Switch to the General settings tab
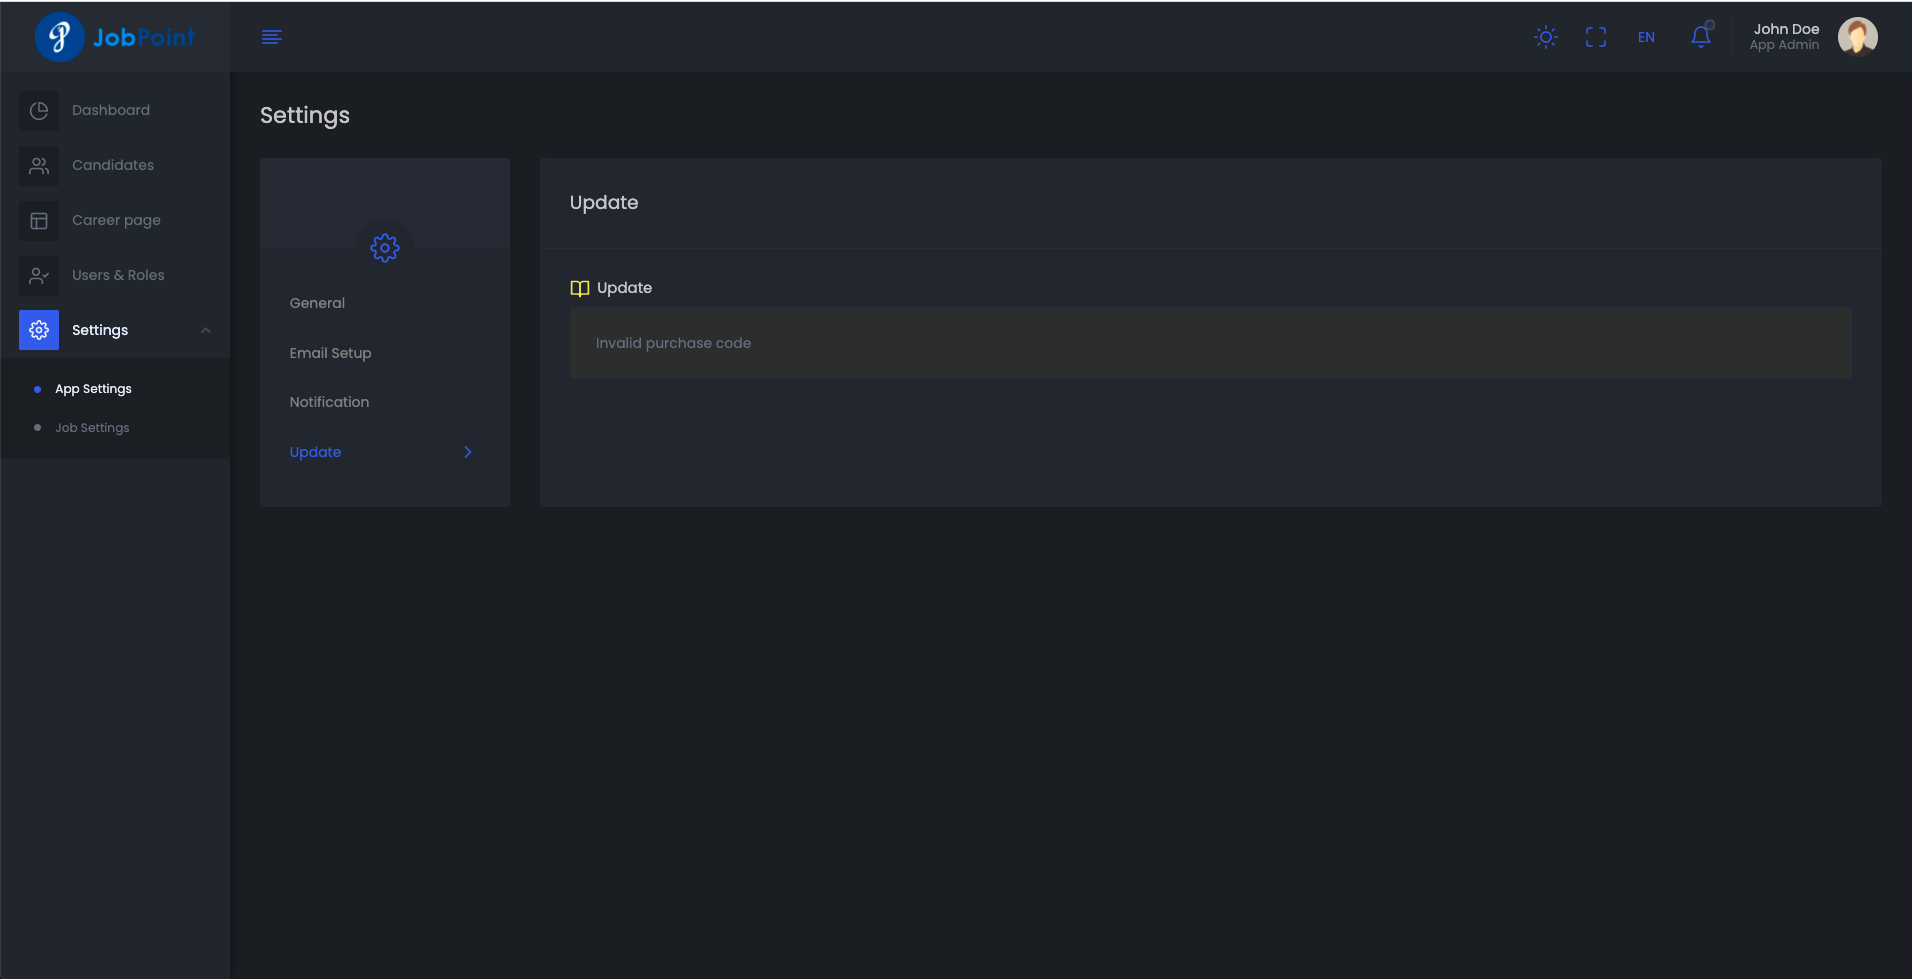Image resolution: width=1912 pixels, height=979 pixels. point(317,303)
